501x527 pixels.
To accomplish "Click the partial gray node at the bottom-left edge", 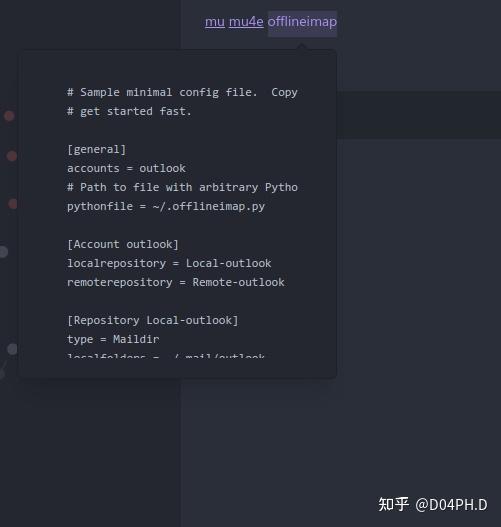I will pyautogui.click(x=2, y=373).
